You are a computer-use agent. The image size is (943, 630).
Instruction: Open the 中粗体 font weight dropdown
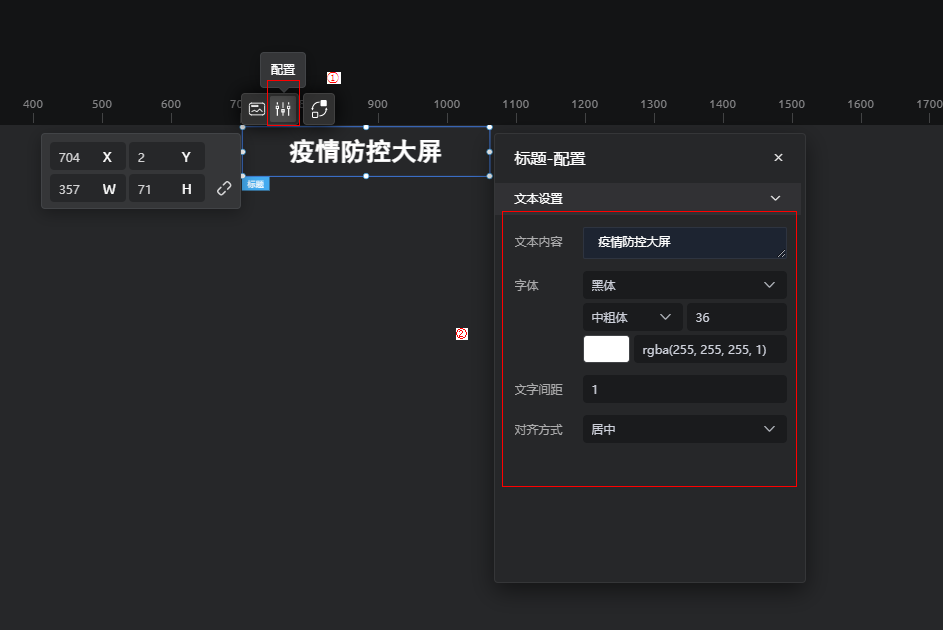coord(632,317)
